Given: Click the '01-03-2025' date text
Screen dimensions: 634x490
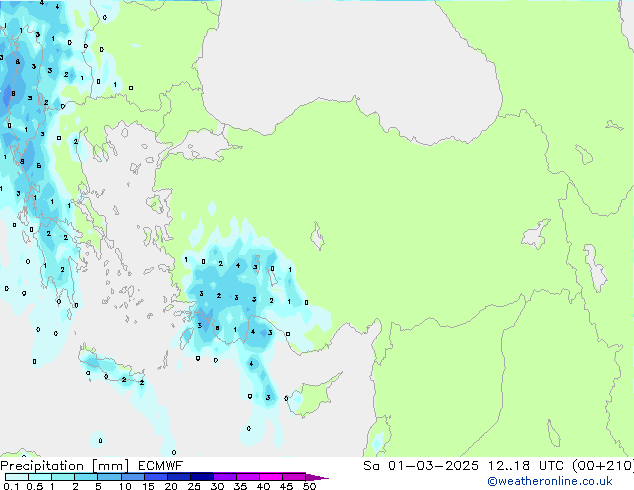Looking at the screenshot, I should coord(433,466).
